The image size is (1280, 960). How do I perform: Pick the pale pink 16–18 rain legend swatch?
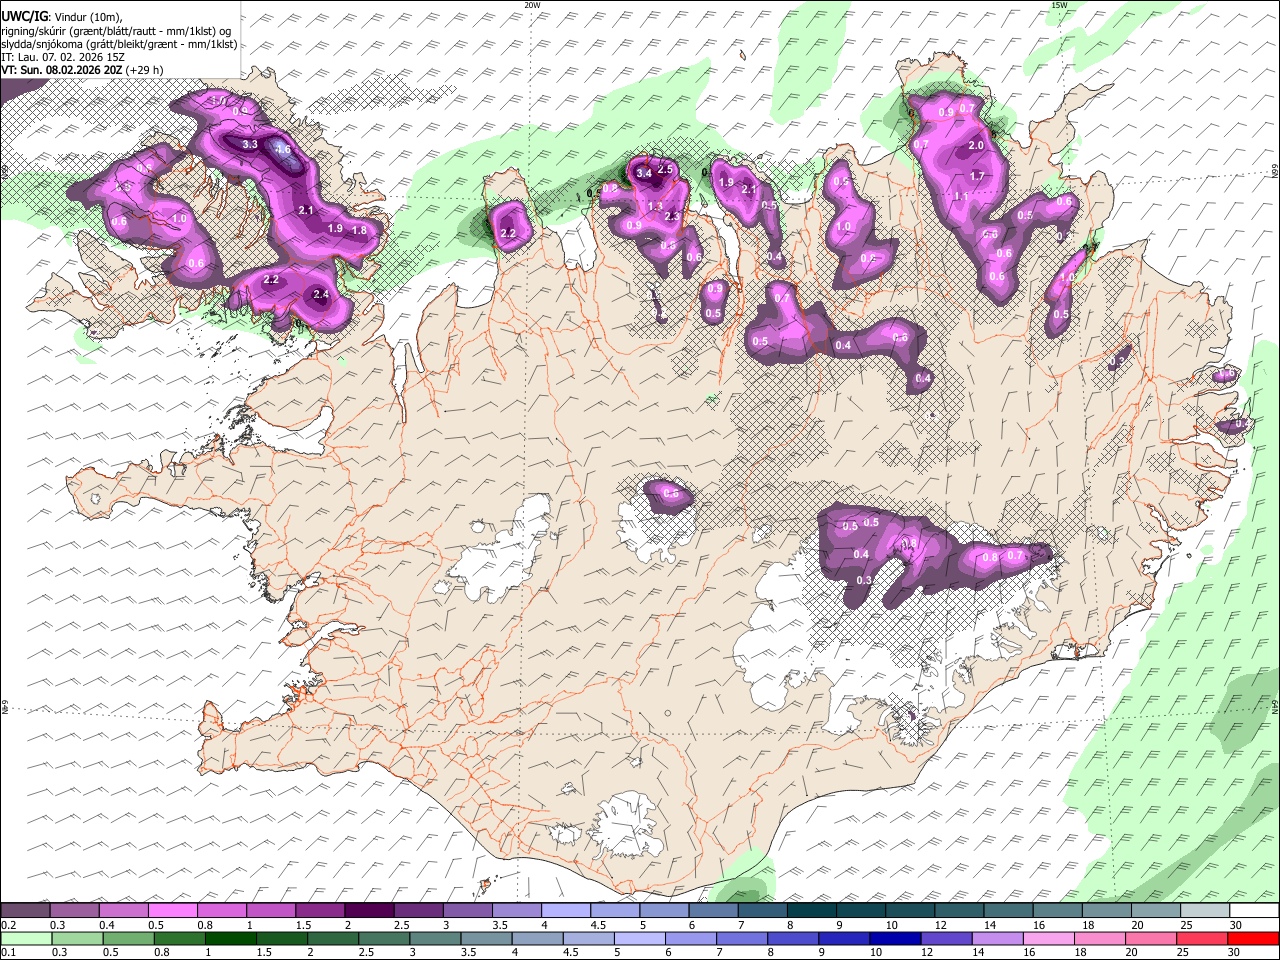coord(1050,938)
